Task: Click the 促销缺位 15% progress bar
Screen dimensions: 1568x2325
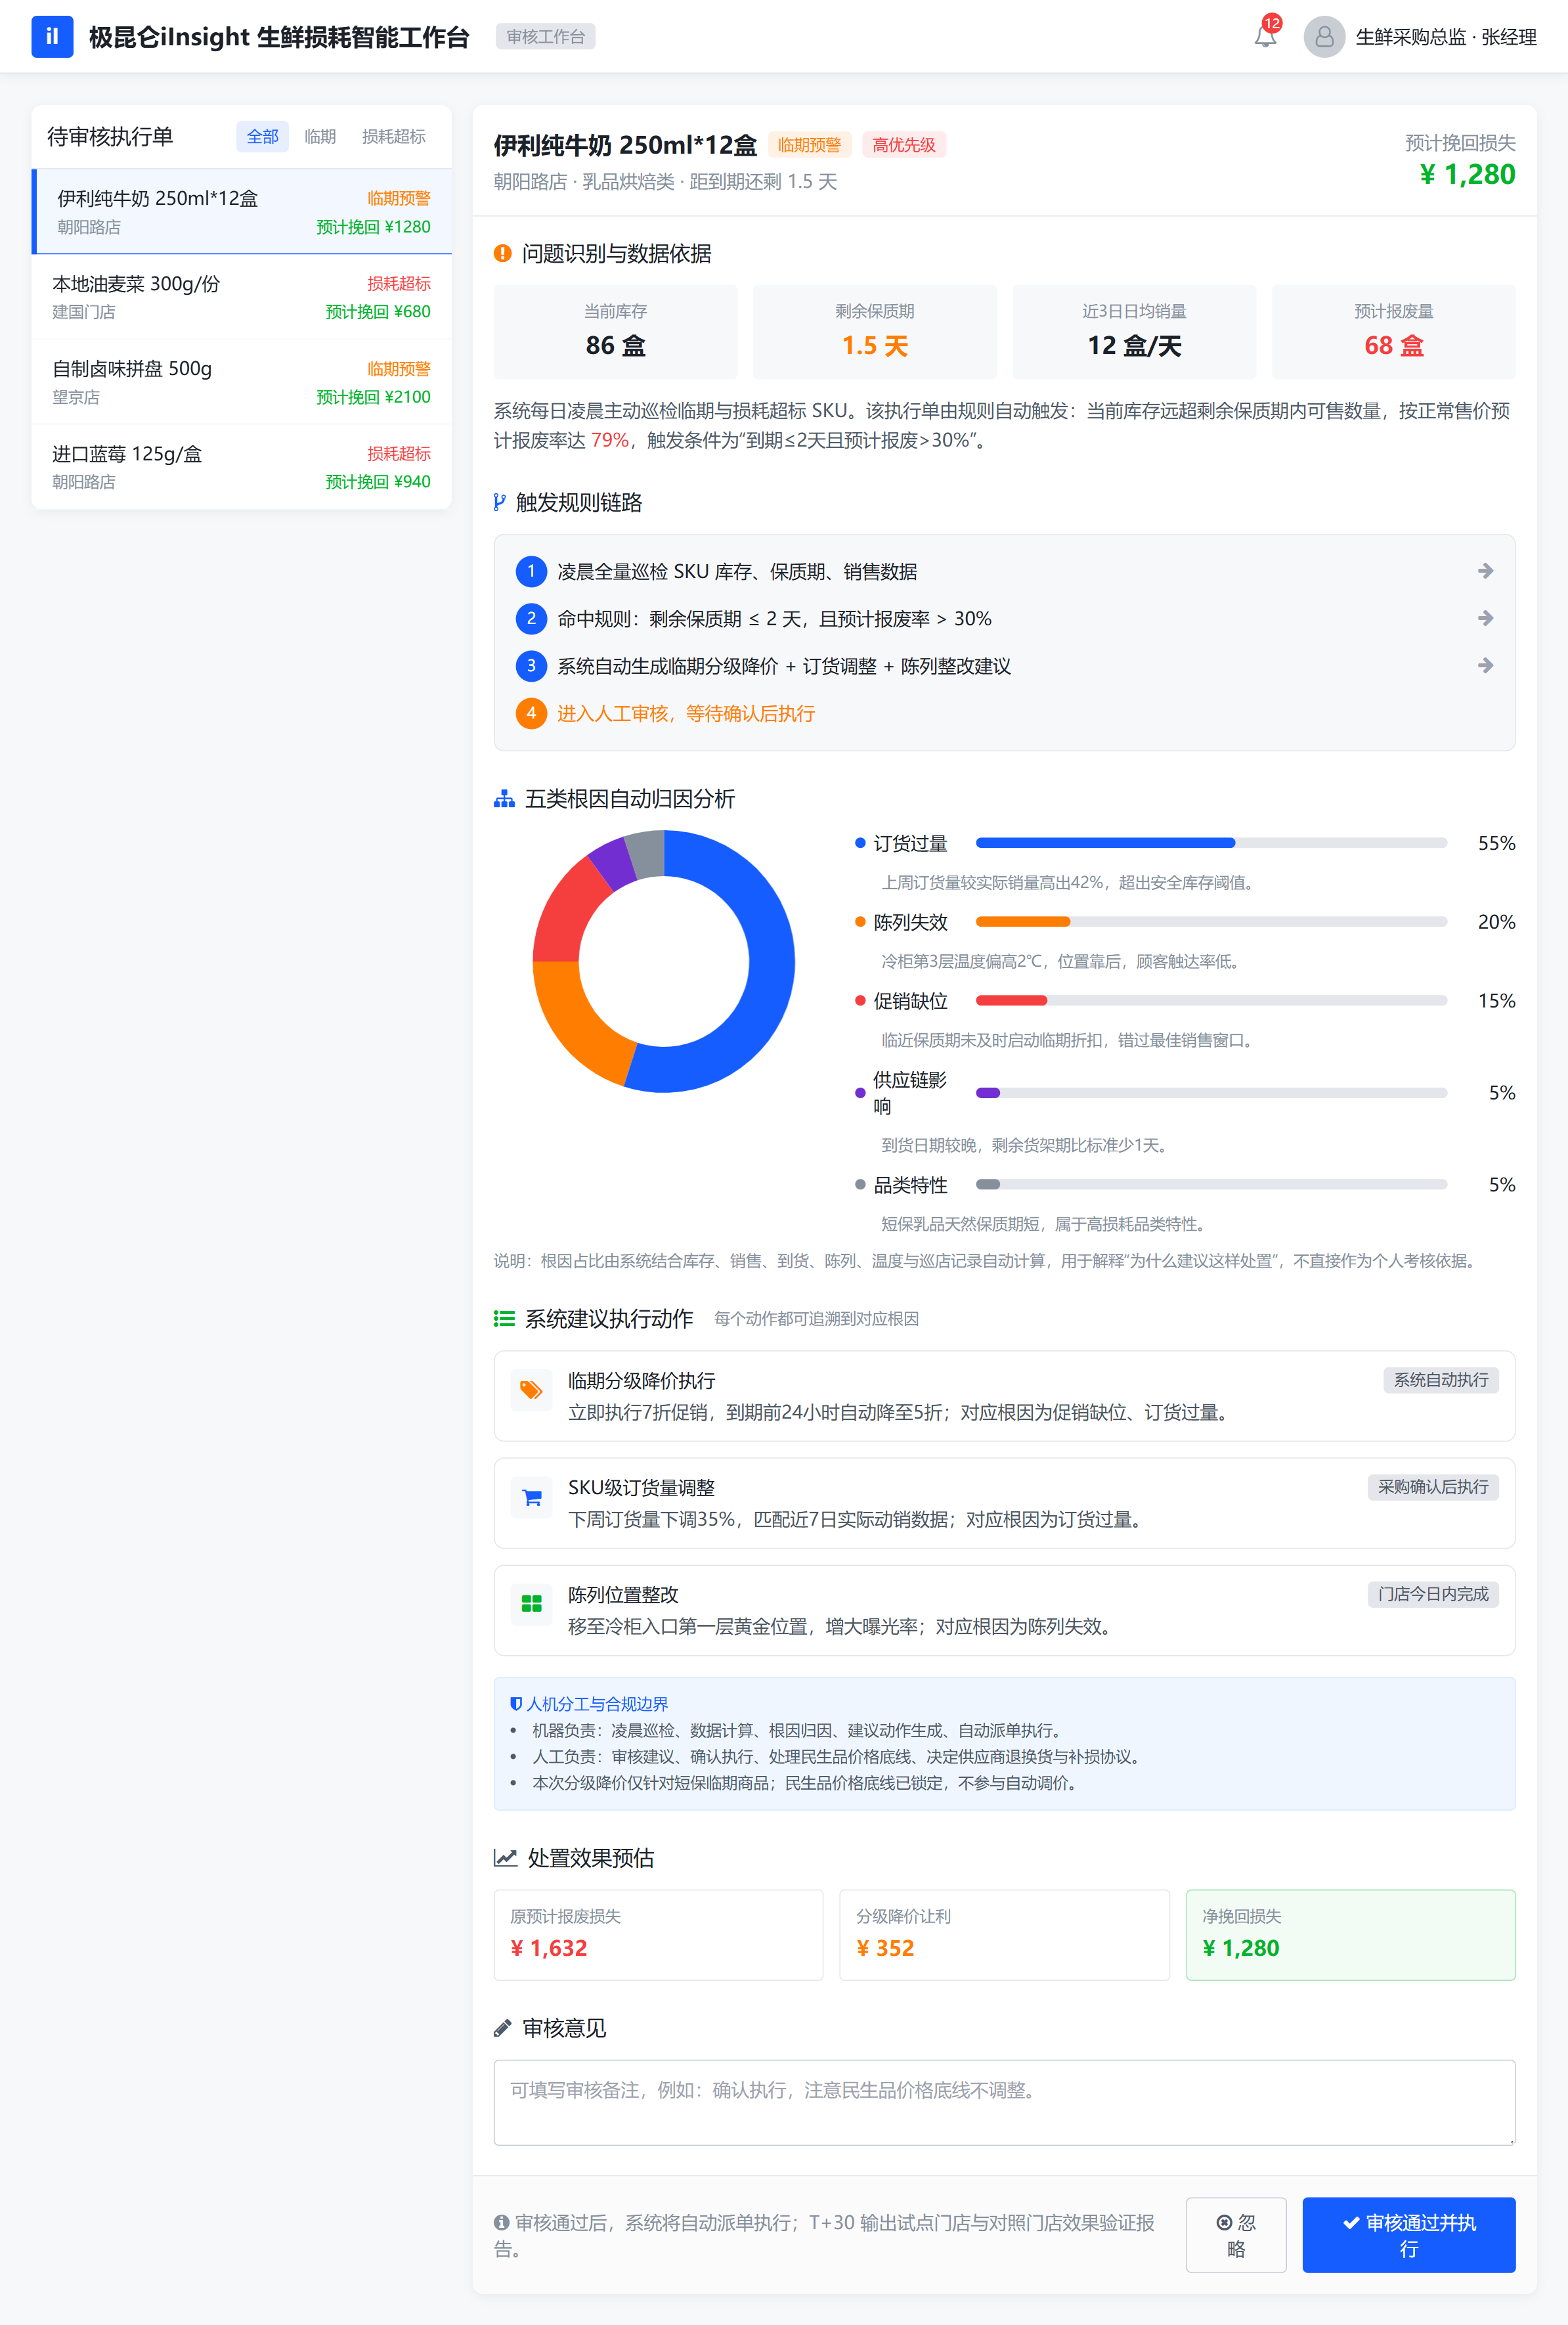Action: pos(1211,1001)
